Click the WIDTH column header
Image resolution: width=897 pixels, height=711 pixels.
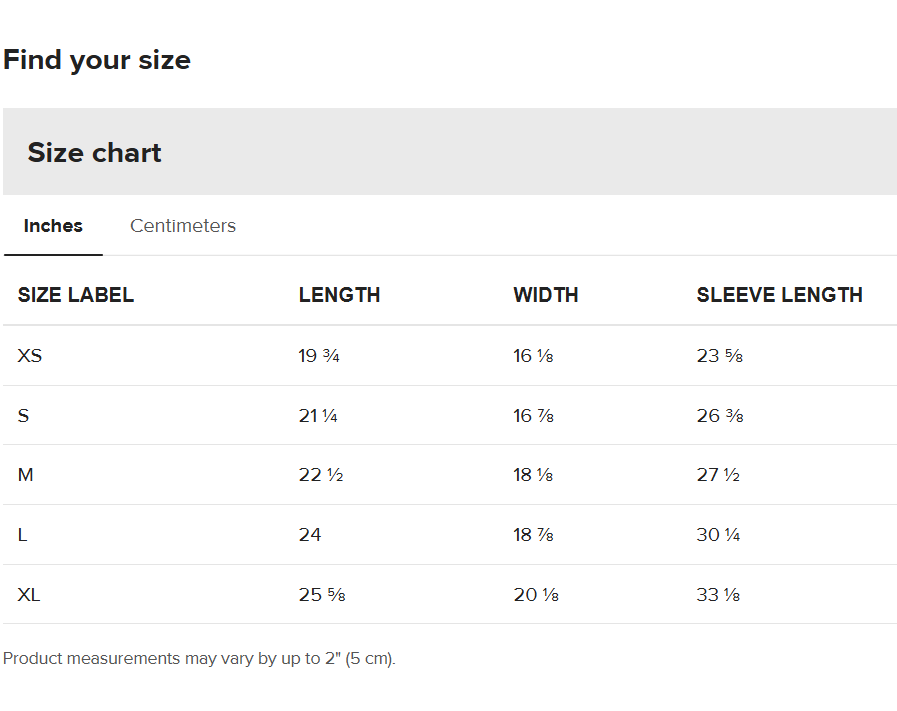(x=546, y=295)
